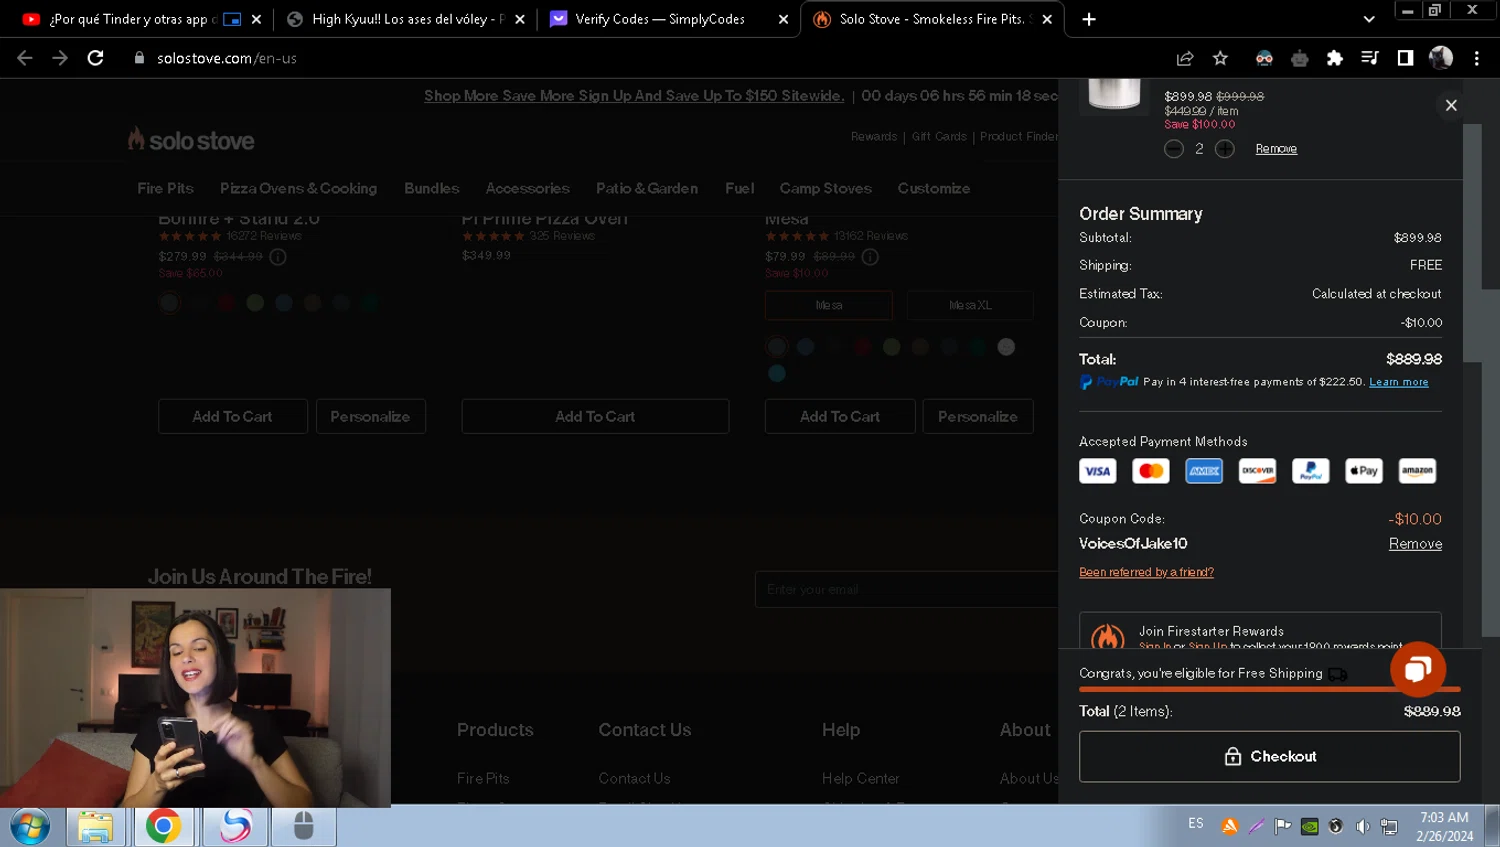Open the live chat bubble icon
Viewport: 1500px width, 847px height.
[1417, 669]
